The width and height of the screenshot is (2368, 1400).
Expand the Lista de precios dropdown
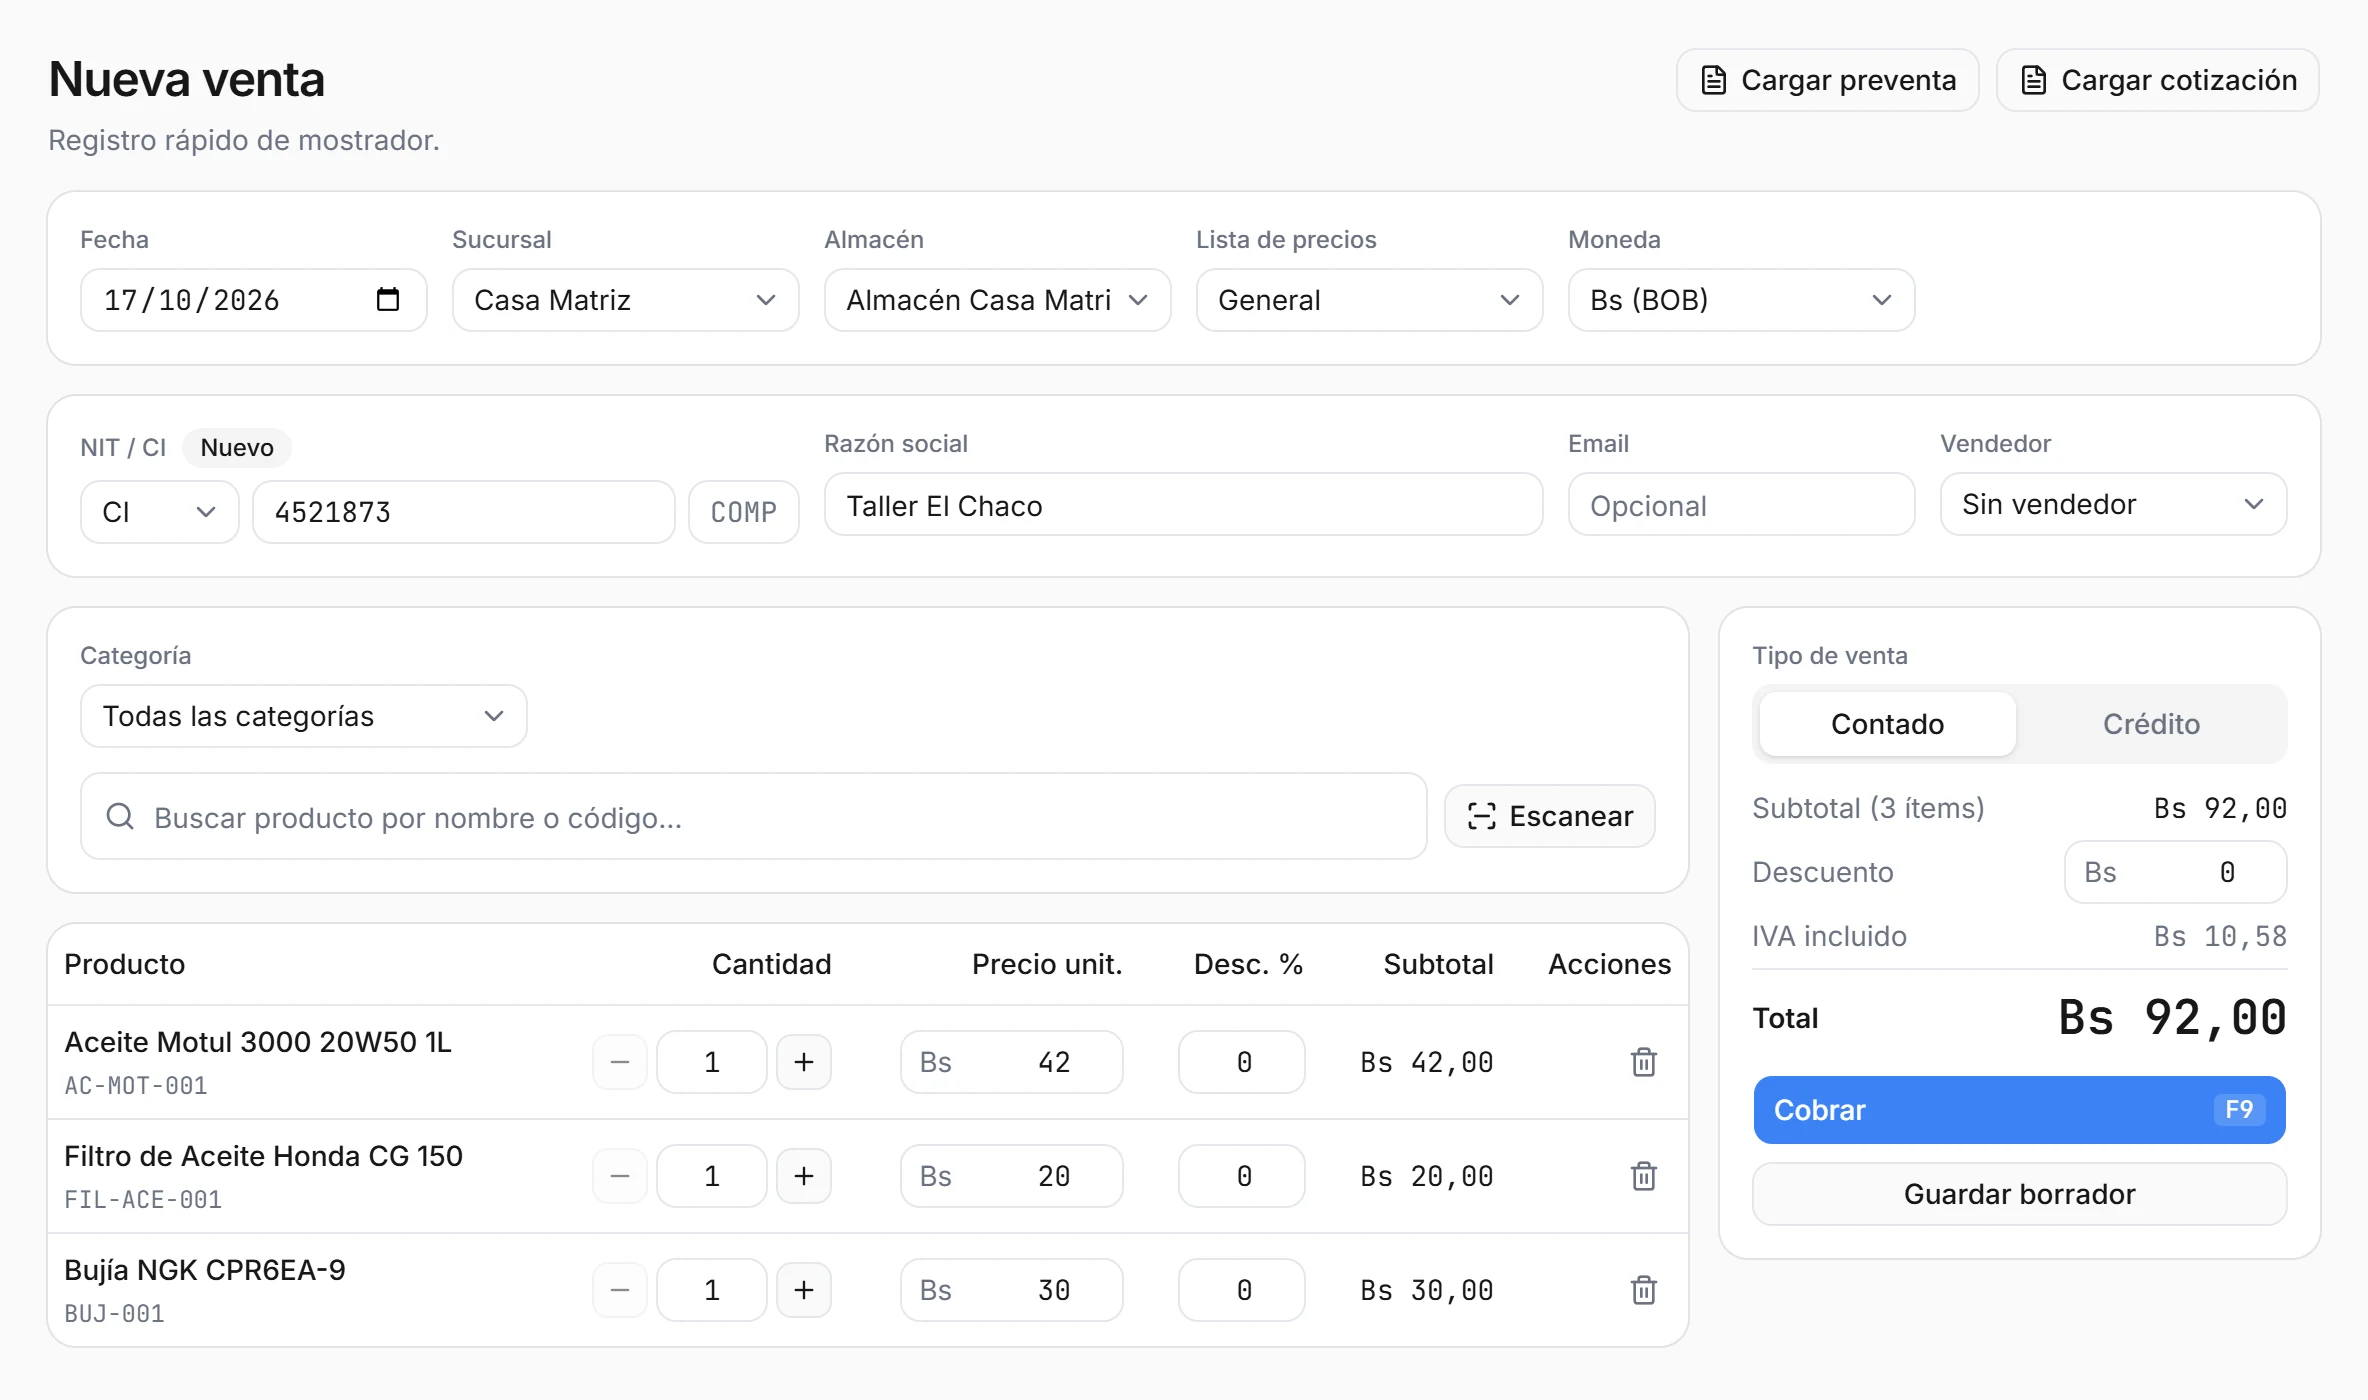click(1369, 300)
